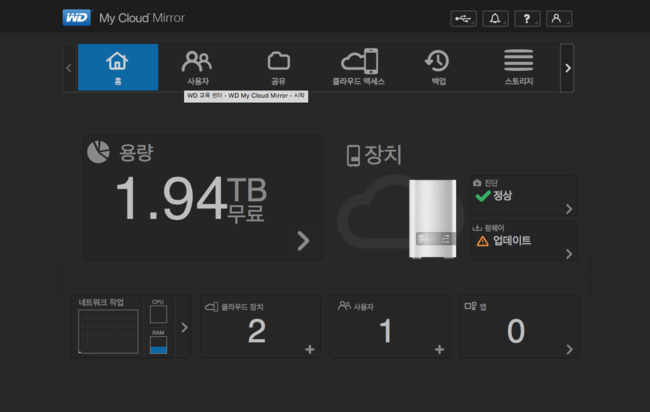Open the 앱 apps tile arrow
Viewport: 650px width, 412px height.
(x=570, y=349)
